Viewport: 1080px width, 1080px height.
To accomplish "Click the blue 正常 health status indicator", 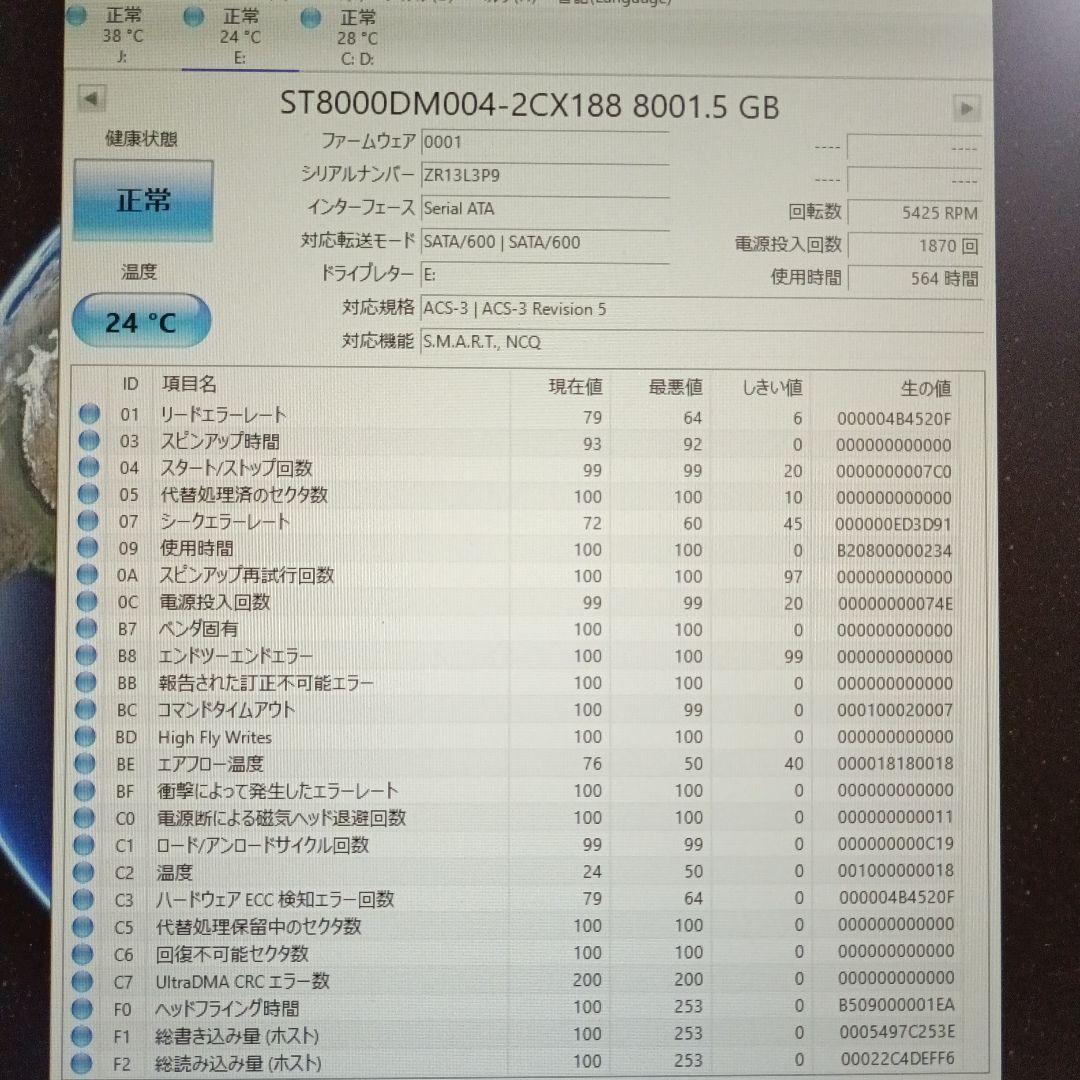I will point(143,199).
